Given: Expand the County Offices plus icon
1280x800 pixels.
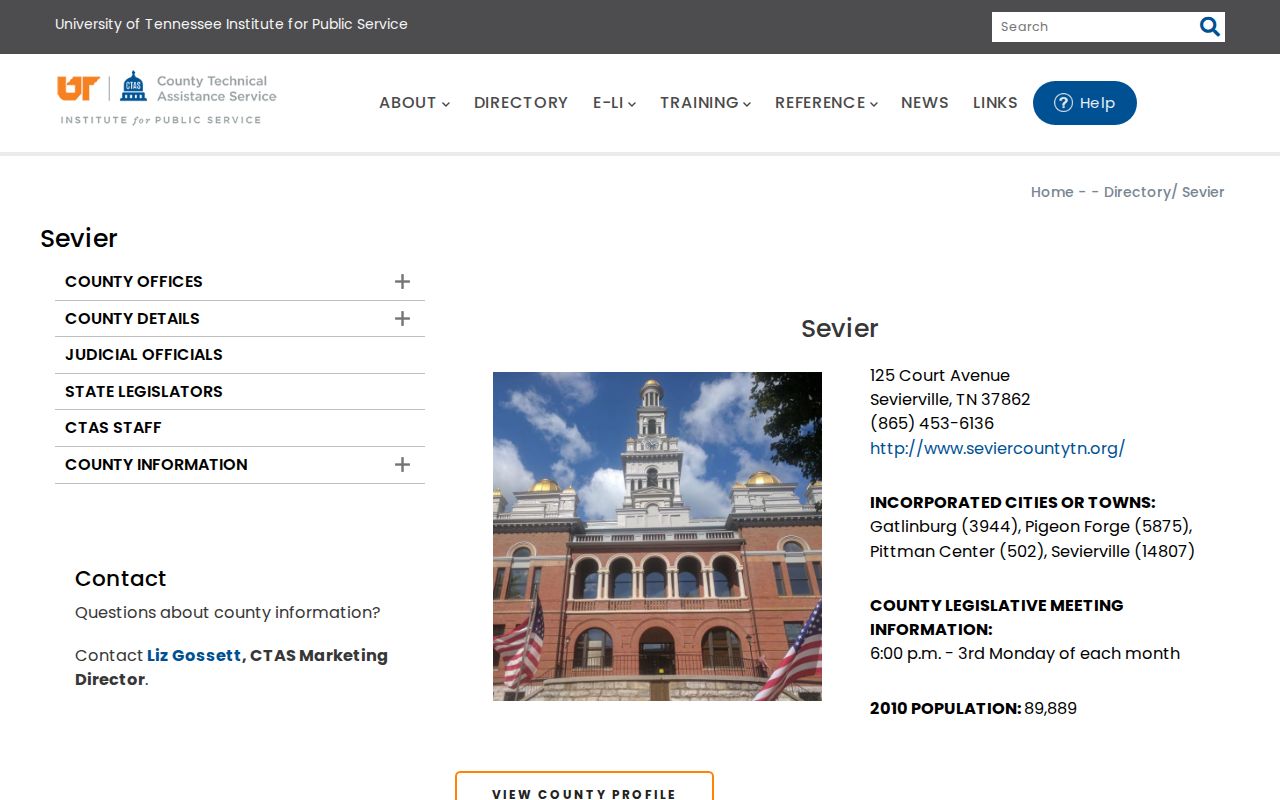Looking at the screenshot, I should click(402, 282).
